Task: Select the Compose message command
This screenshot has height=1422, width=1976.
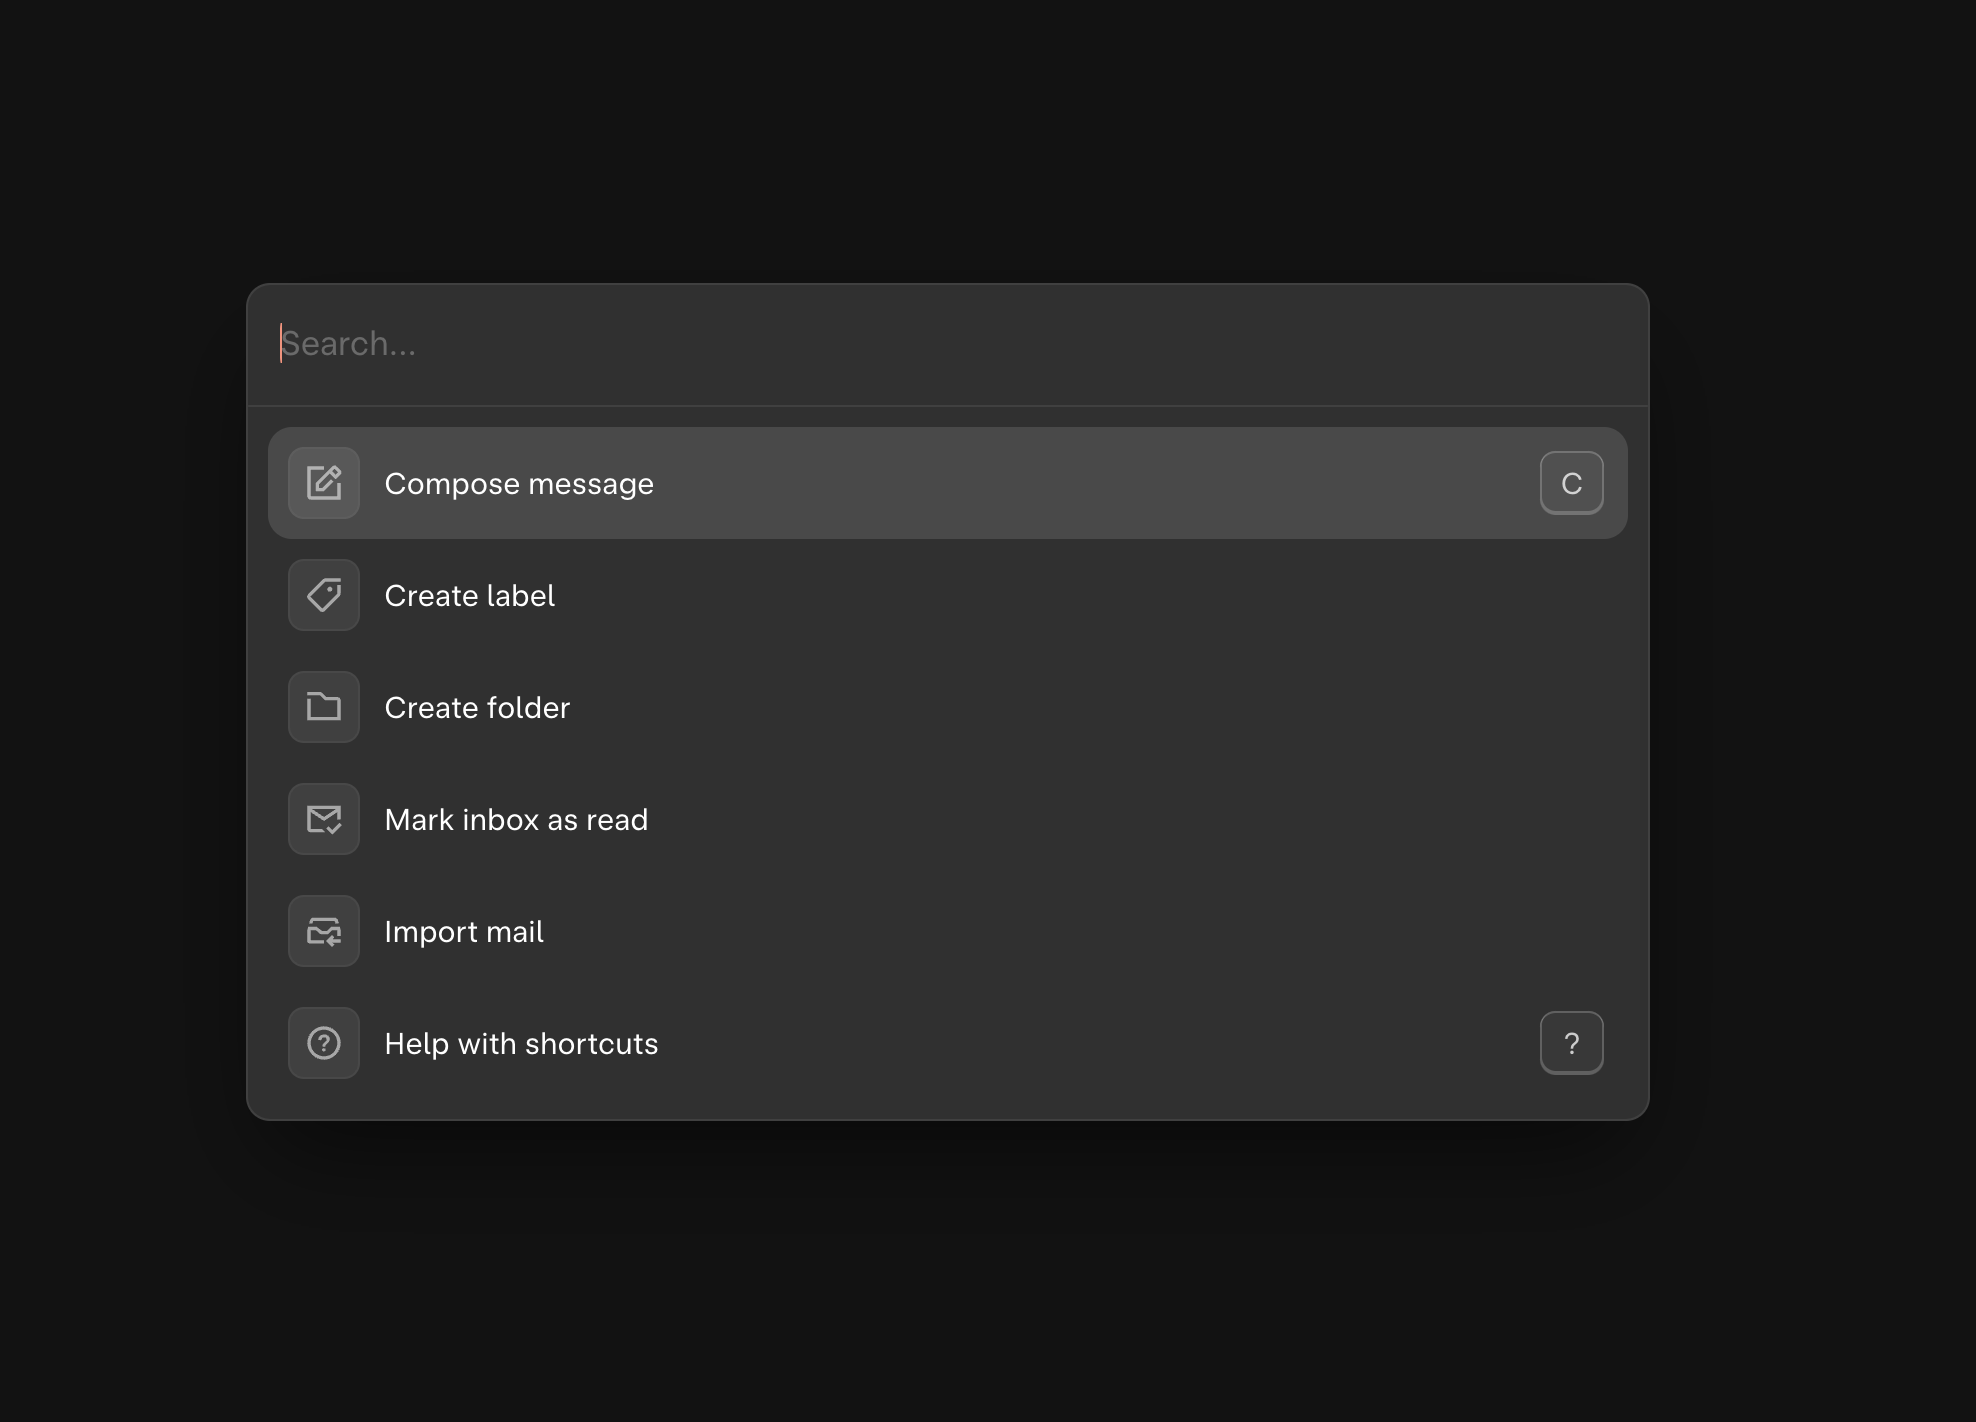Action: point(947,483)
